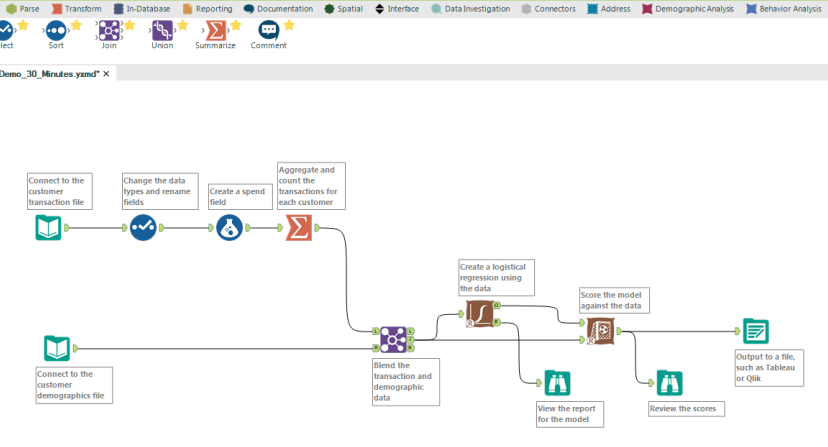This screenshot has height=447, width=828.
Task: Close the Demo_30_Minutes.yxmd workflow tab
Action: tap(106, 74)
